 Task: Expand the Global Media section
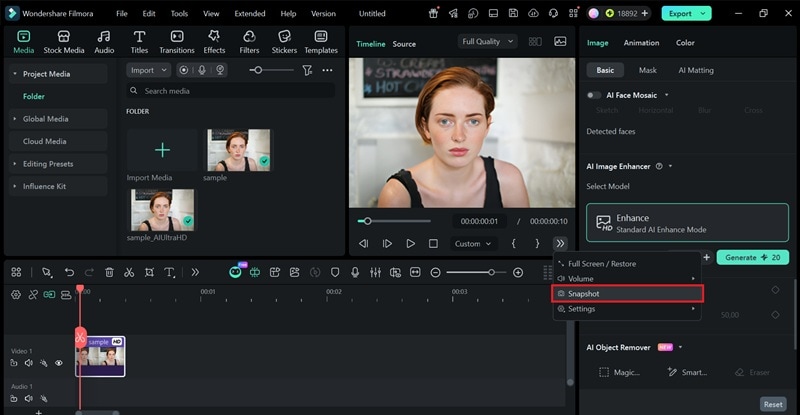15,118
